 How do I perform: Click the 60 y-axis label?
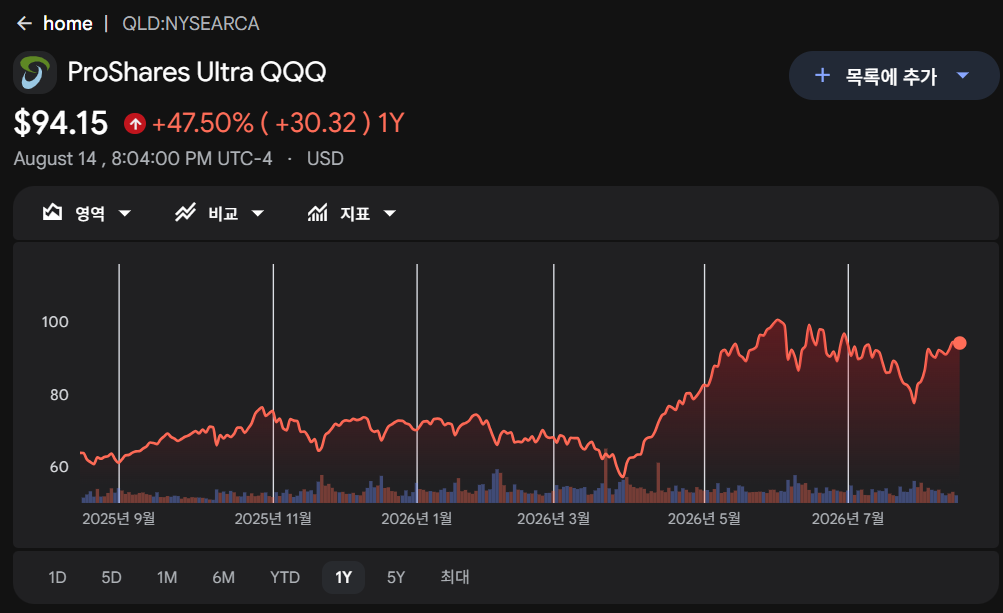pyautogui.click(x=59, y=467)
